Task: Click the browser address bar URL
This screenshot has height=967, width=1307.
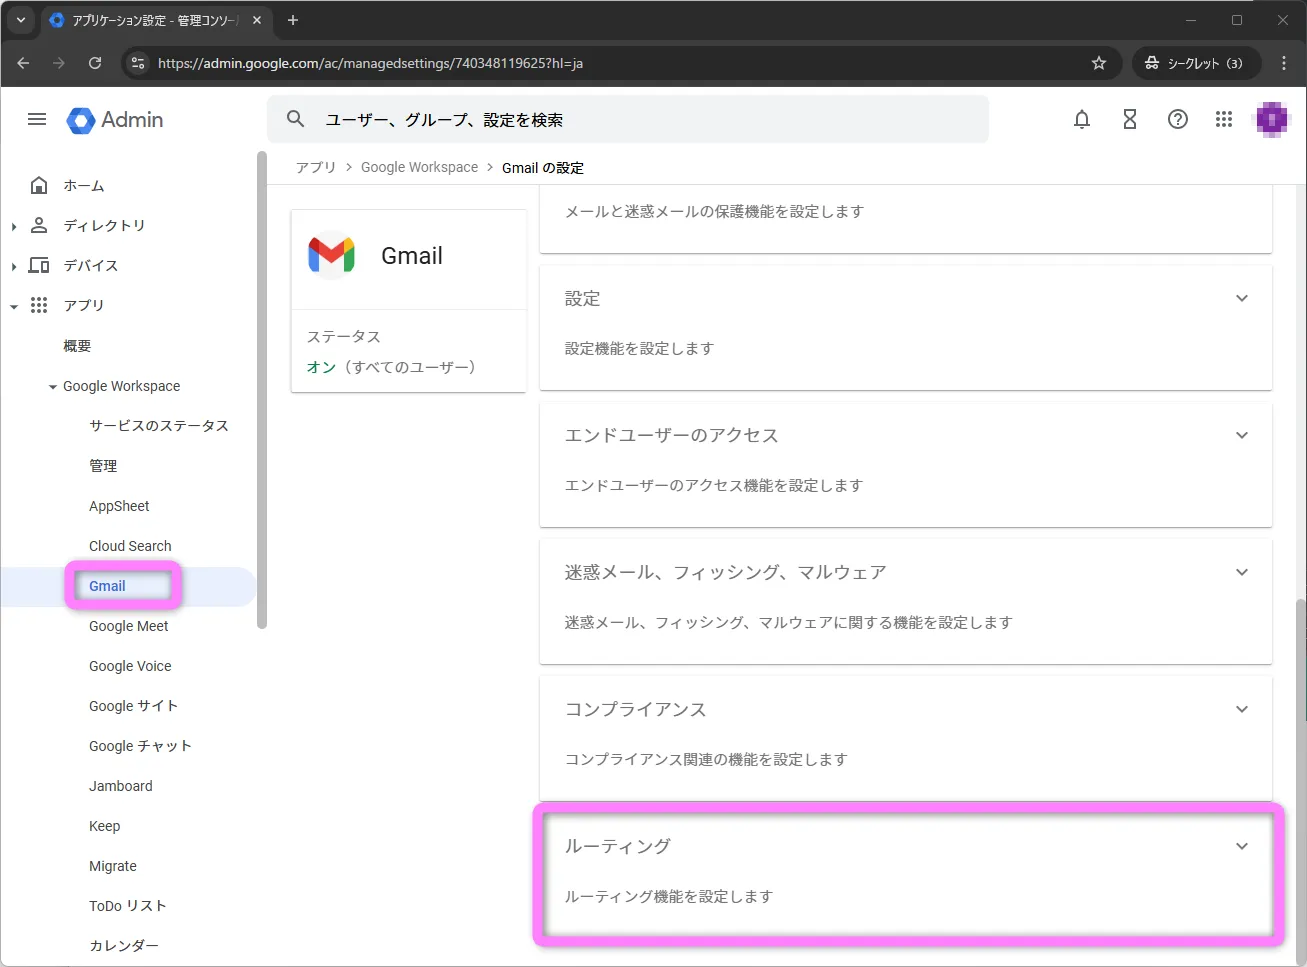Action: 370,63
